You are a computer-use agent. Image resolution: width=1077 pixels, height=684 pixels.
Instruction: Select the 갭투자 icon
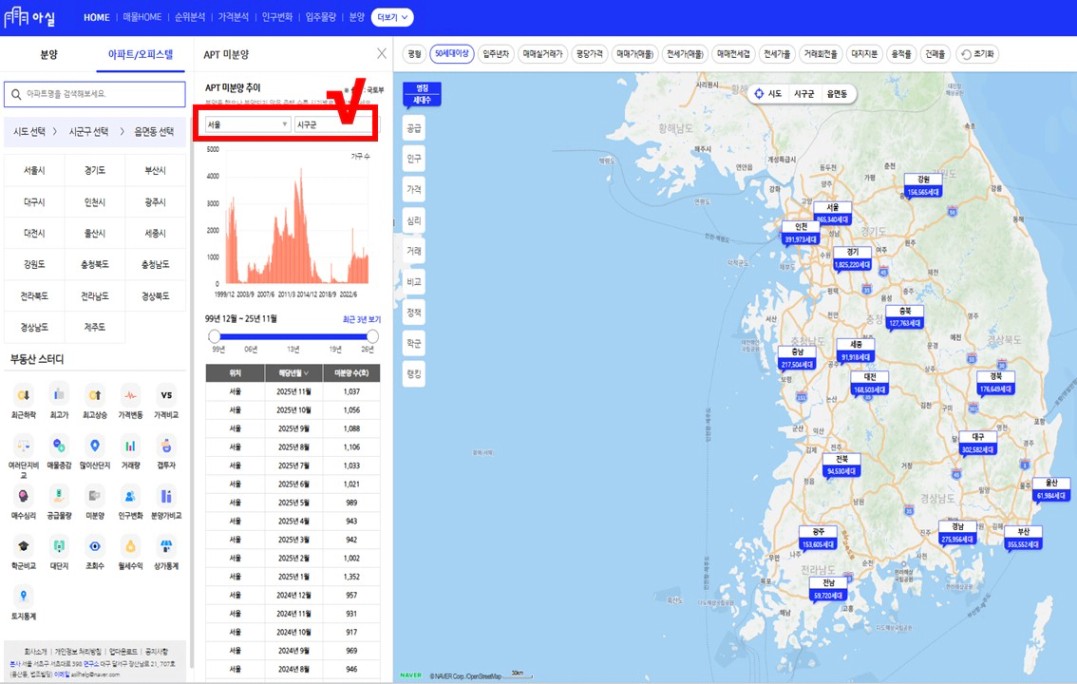coord(166,446)
